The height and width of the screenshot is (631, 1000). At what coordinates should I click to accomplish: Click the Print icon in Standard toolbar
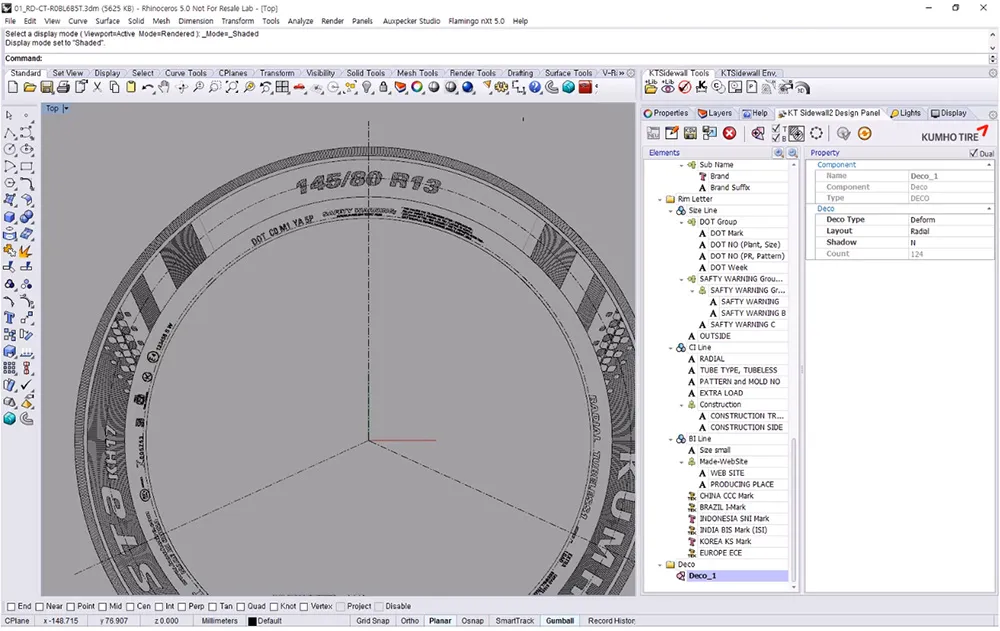point(64,88)
